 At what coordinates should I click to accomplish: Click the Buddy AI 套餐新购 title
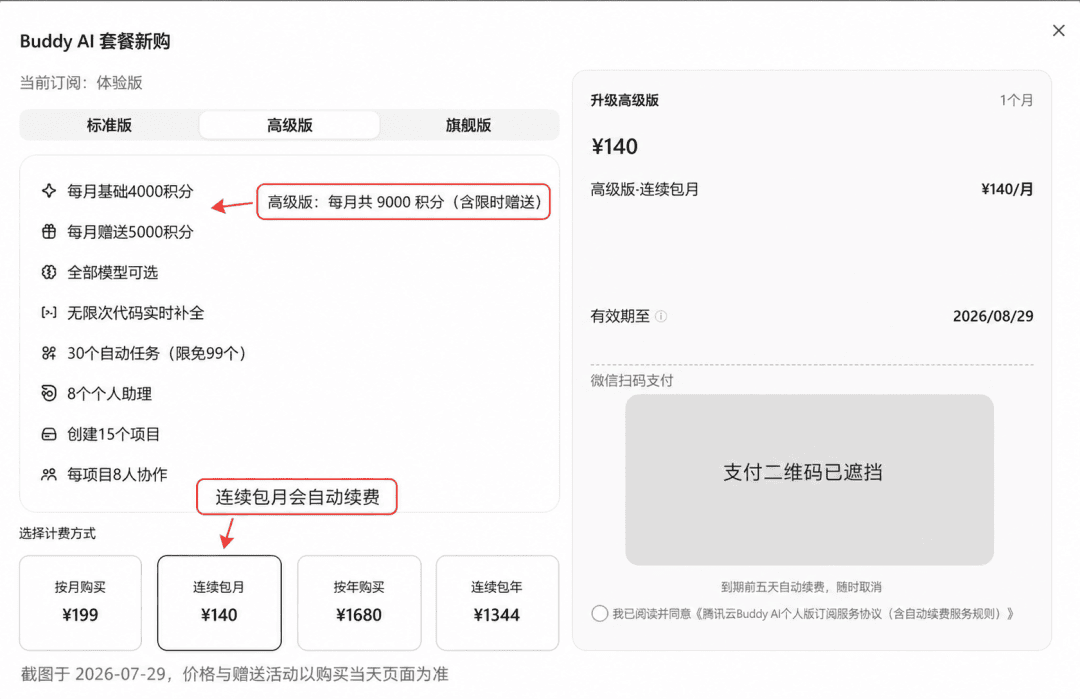(x=95, y=41)
